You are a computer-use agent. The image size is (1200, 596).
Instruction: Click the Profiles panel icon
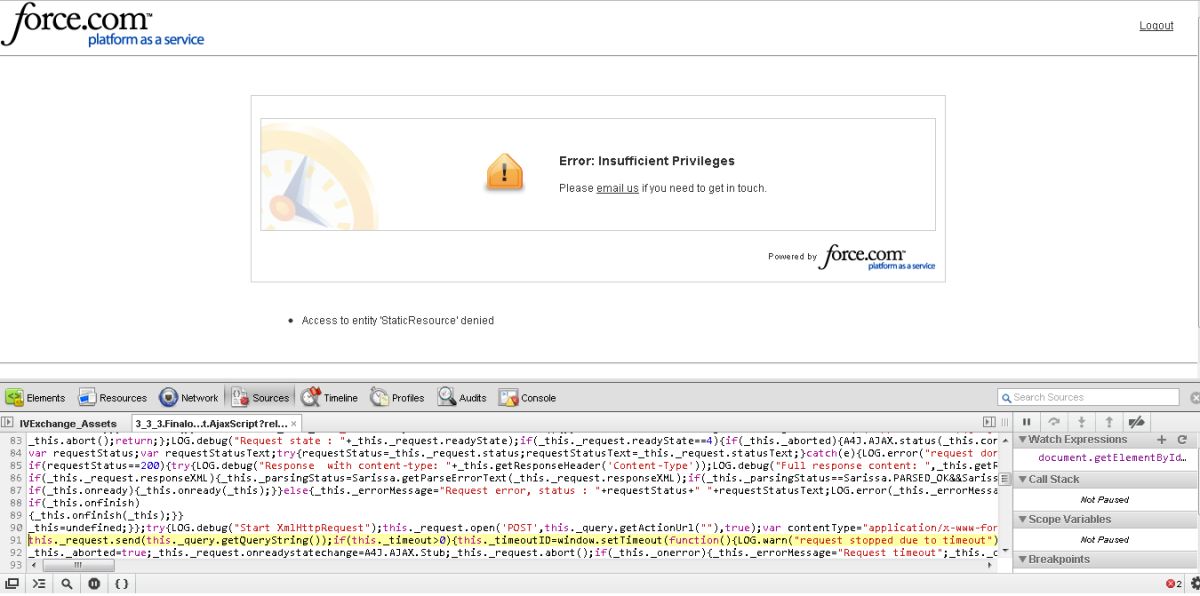(379, 398)
